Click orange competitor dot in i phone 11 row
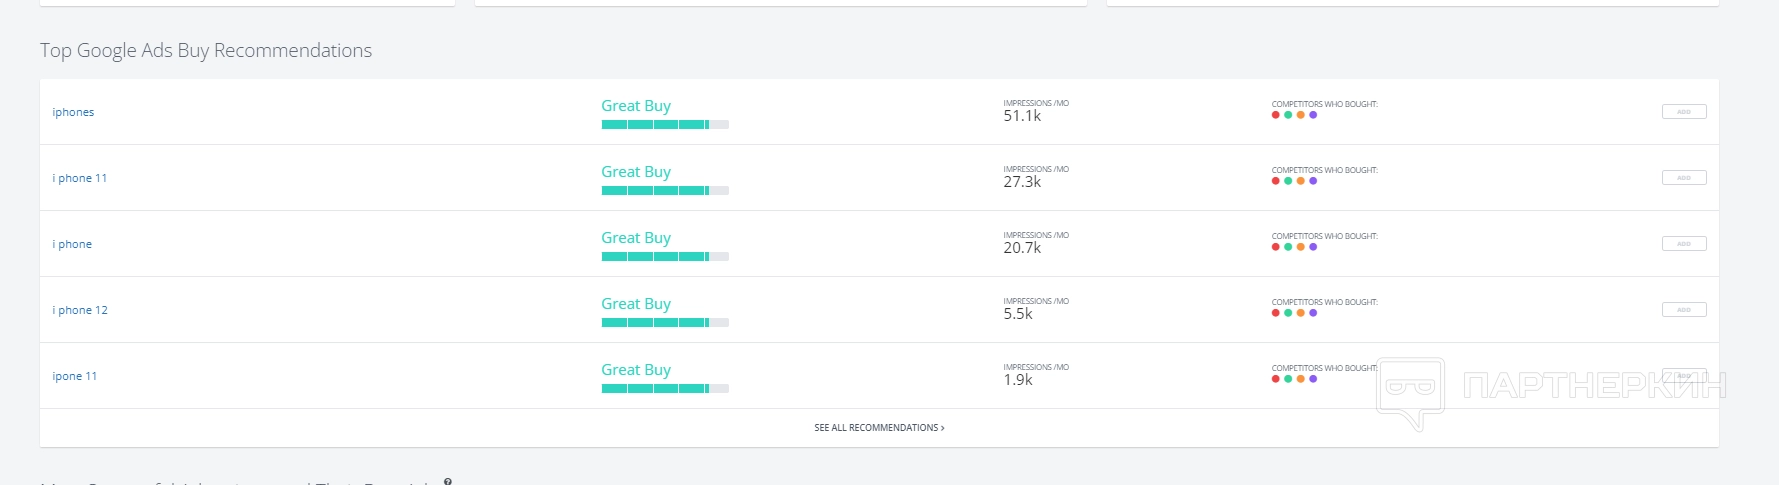Screen dimensions: 1779x485 pyautogui.click(x=1300, y=181)
